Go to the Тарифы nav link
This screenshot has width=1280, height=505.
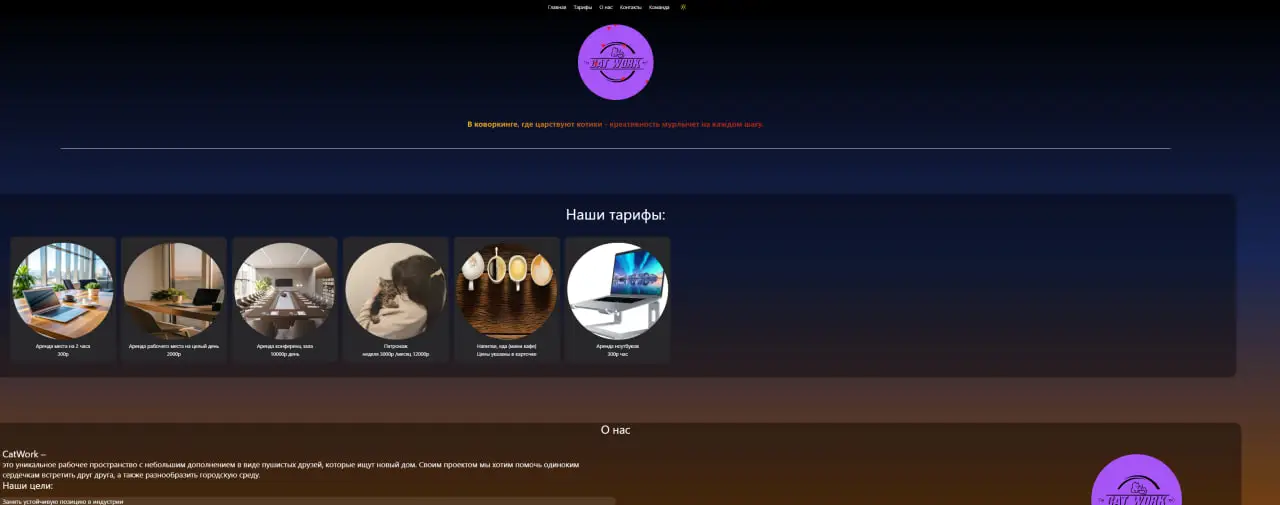coord(583,7)
